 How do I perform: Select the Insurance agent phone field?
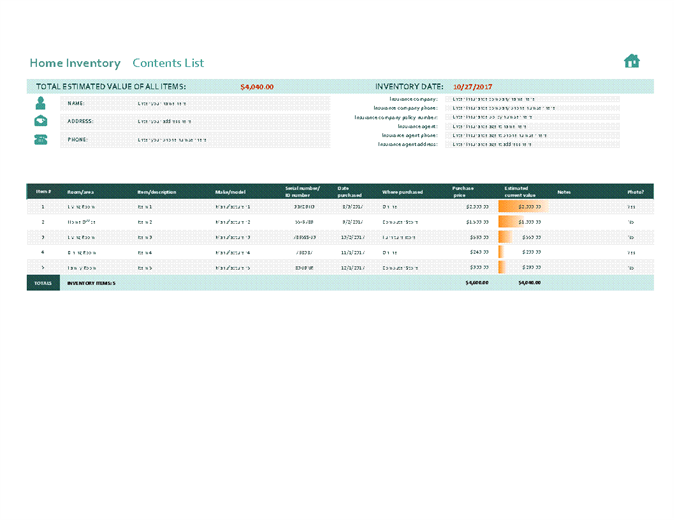[533, 135]
